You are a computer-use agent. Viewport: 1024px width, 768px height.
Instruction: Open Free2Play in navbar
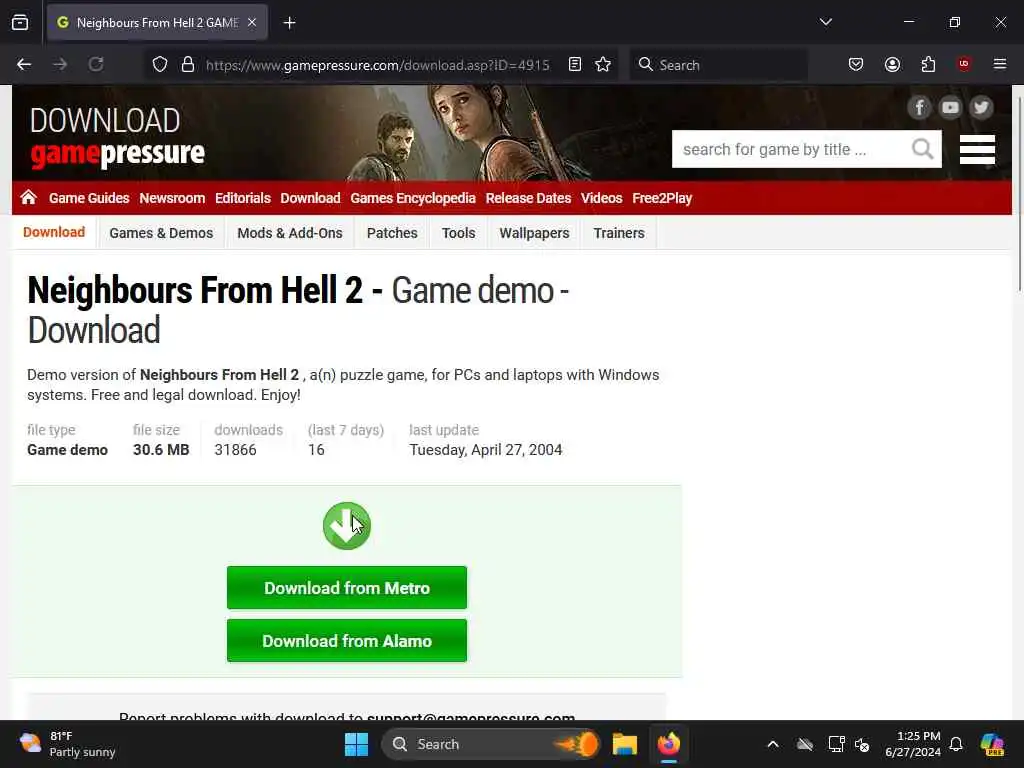pyautogui.click(x=662, y=198)
